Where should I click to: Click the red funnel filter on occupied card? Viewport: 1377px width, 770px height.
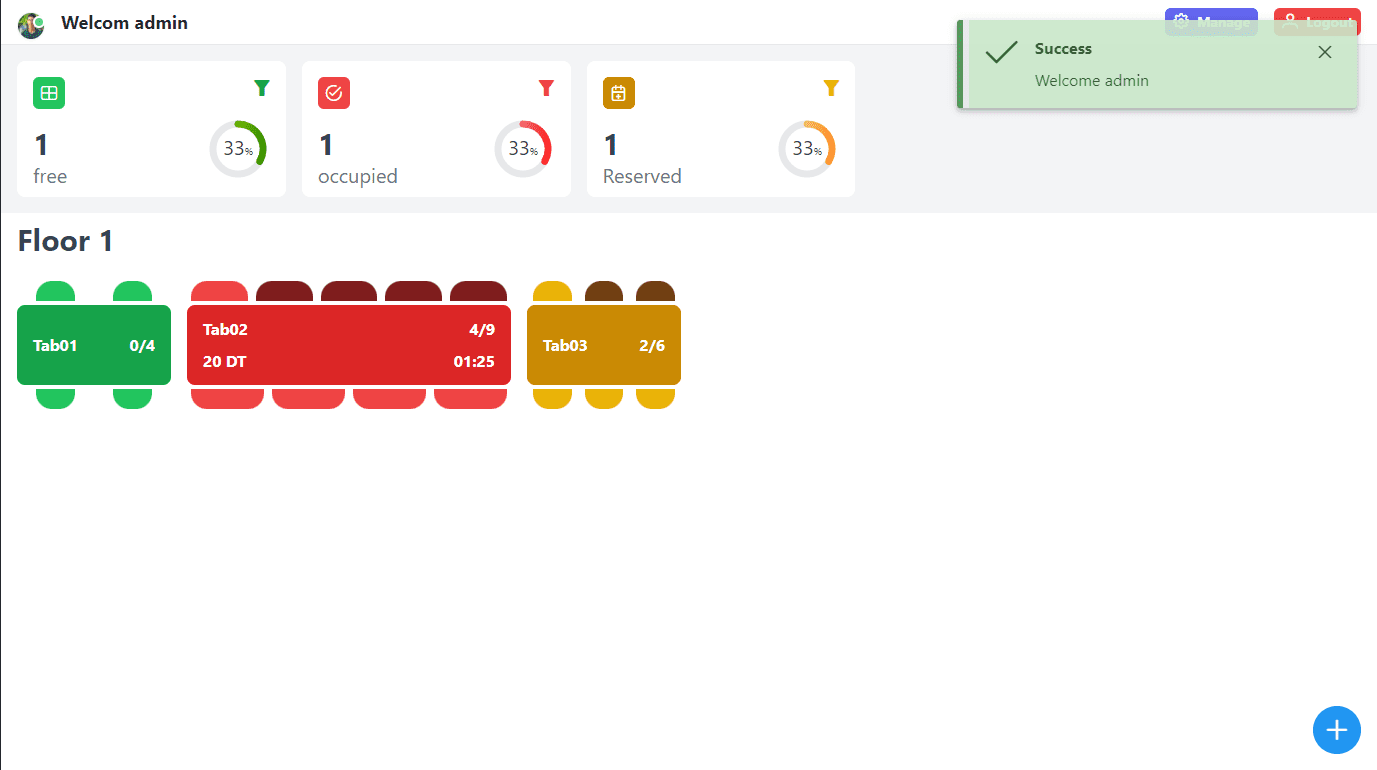point(546,88)
